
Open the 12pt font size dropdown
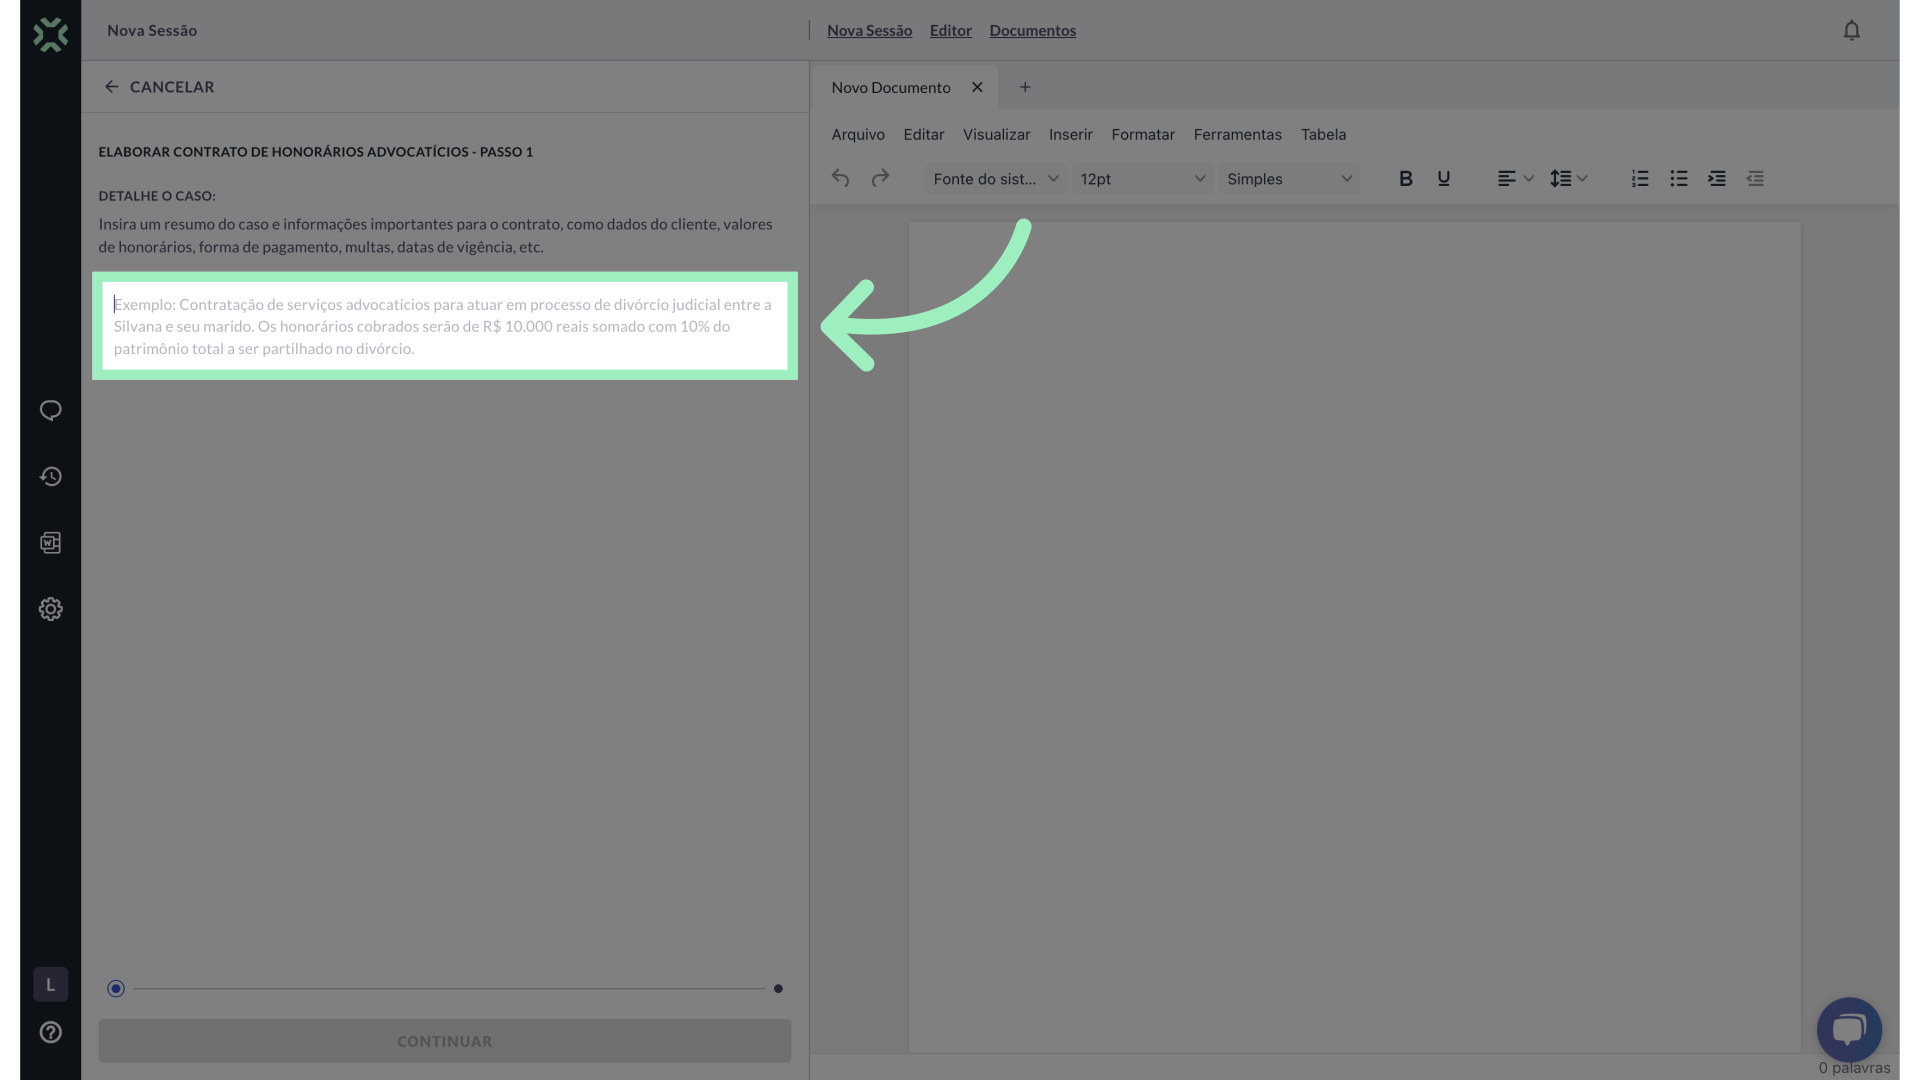pyautogui.click(x=1141, y=179)
